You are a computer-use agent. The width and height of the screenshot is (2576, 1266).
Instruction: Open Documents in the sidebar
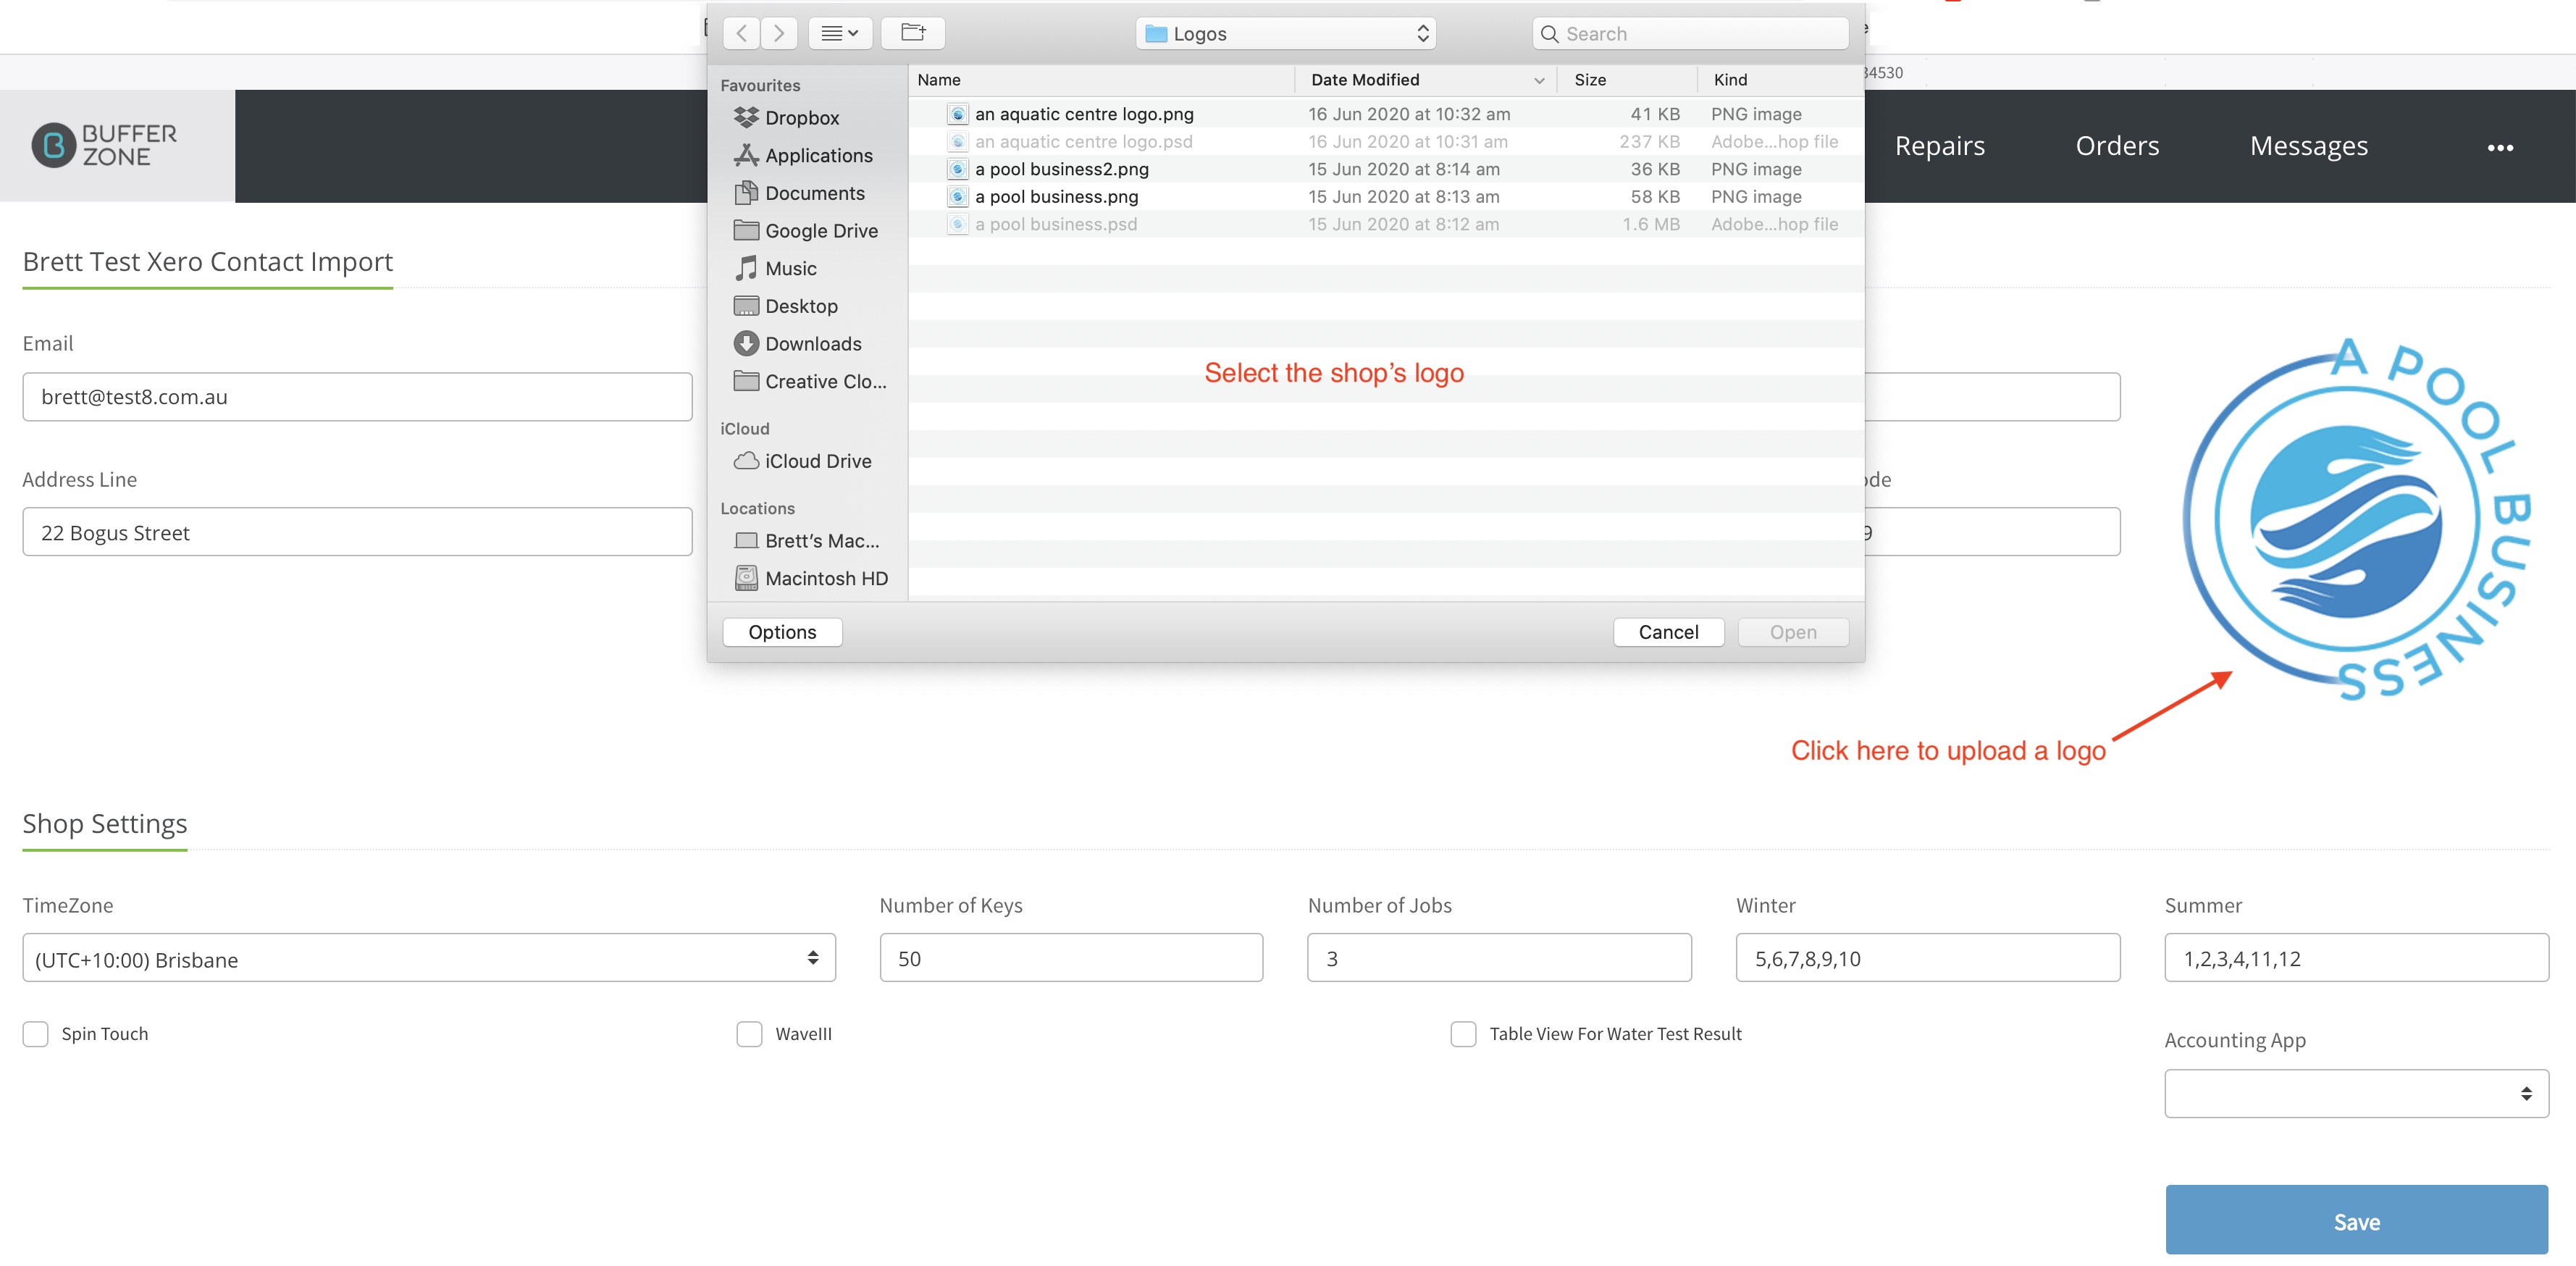coord(799,193)
